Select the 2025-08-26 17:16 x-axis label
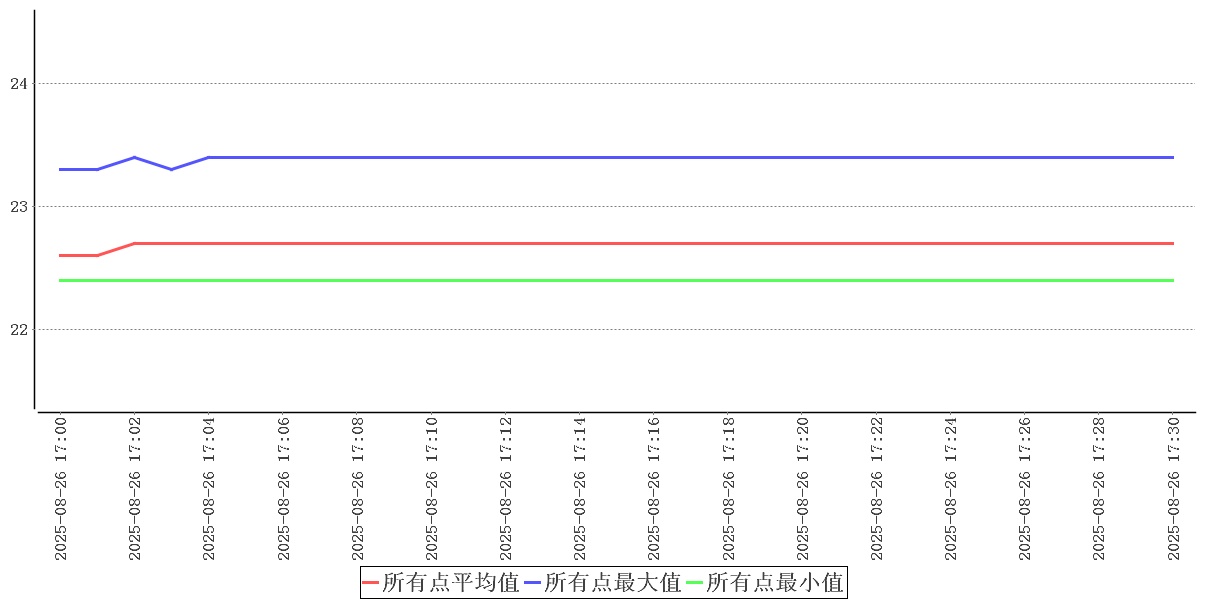Viewport: 1207px width, 600px height. (654, 488)
